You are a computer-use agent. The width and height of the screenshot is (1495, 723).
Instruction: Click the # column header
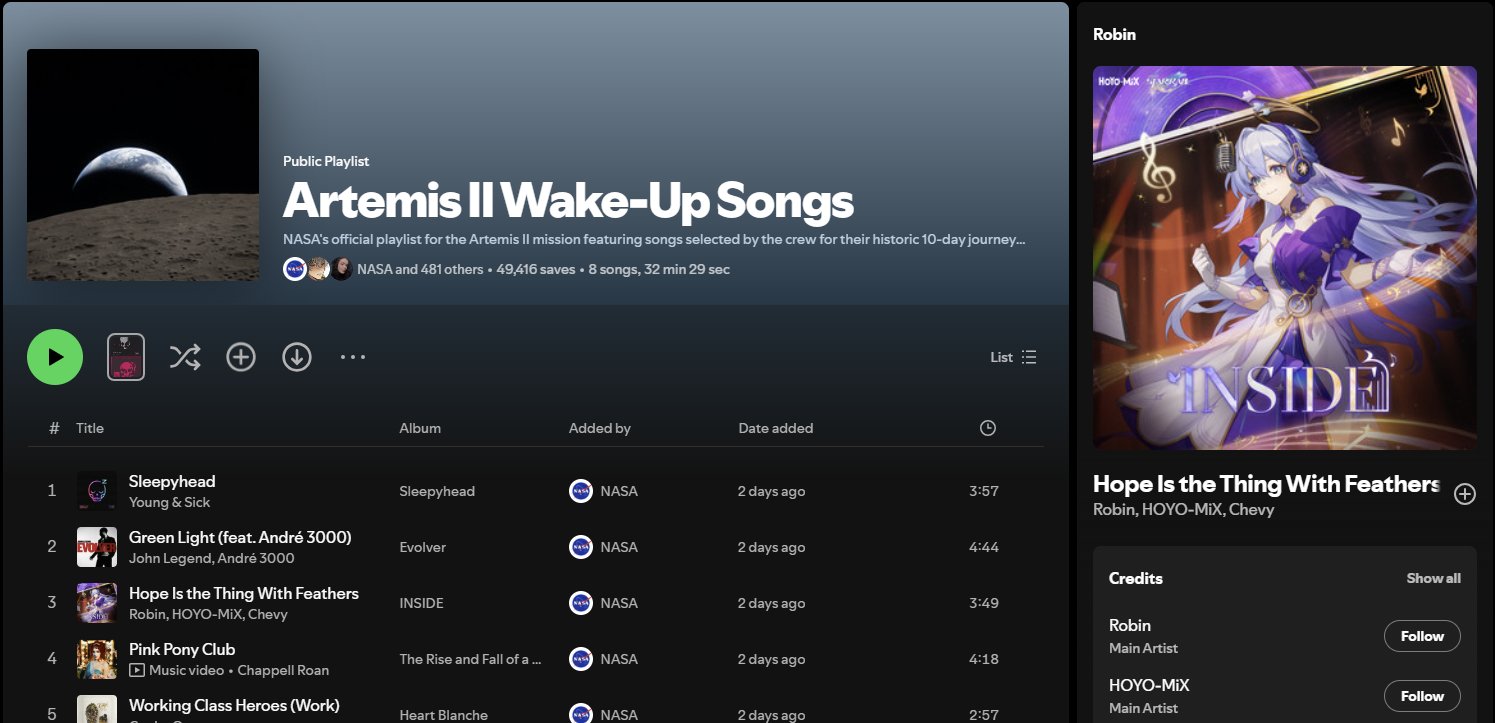[54, 428]
